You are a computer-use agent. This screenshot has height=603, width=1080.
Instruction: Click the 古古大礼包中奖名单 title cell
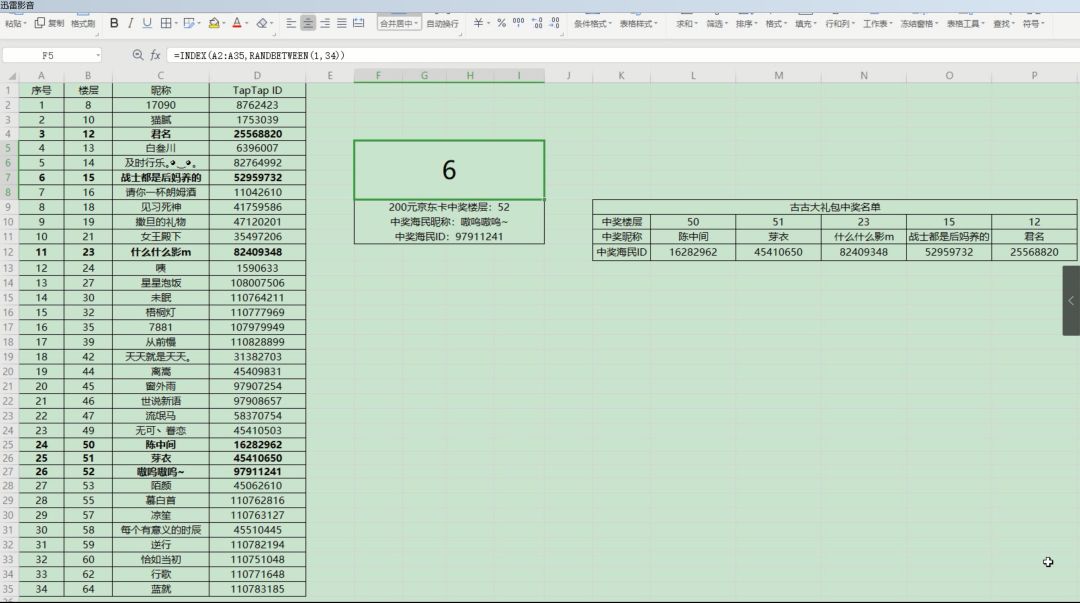coord(834,207)
